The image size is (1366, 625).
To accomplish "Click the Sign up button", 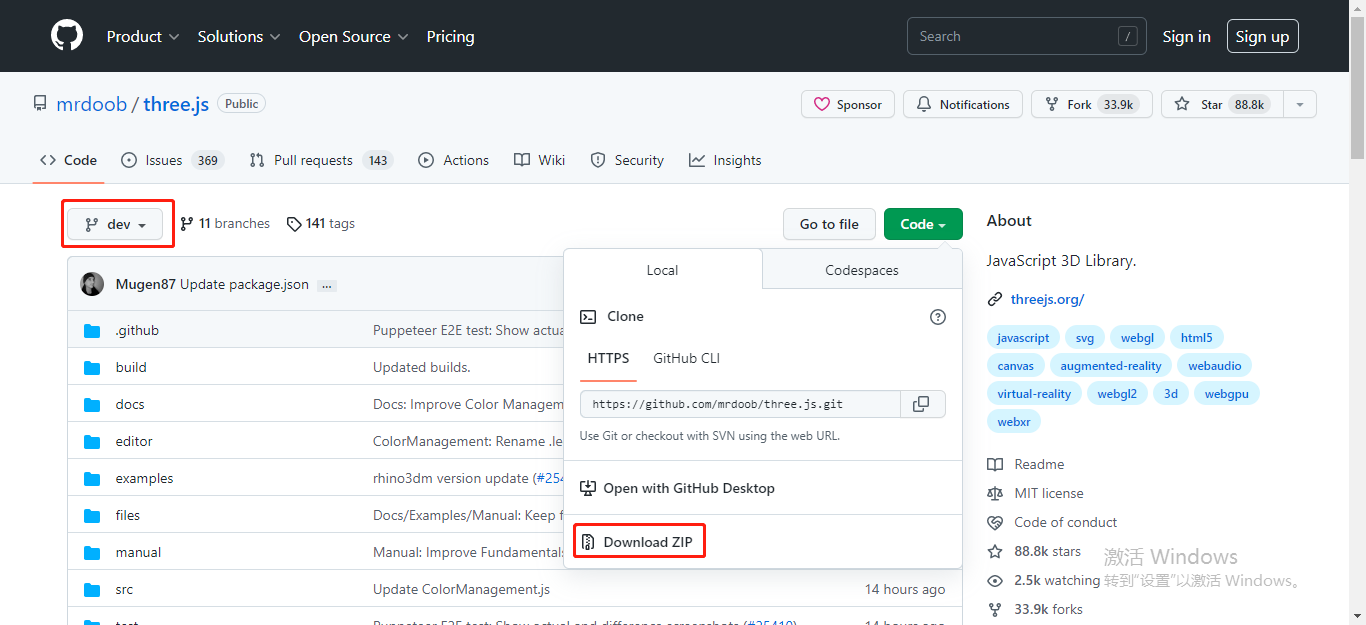I will (x=1262, y=36).
